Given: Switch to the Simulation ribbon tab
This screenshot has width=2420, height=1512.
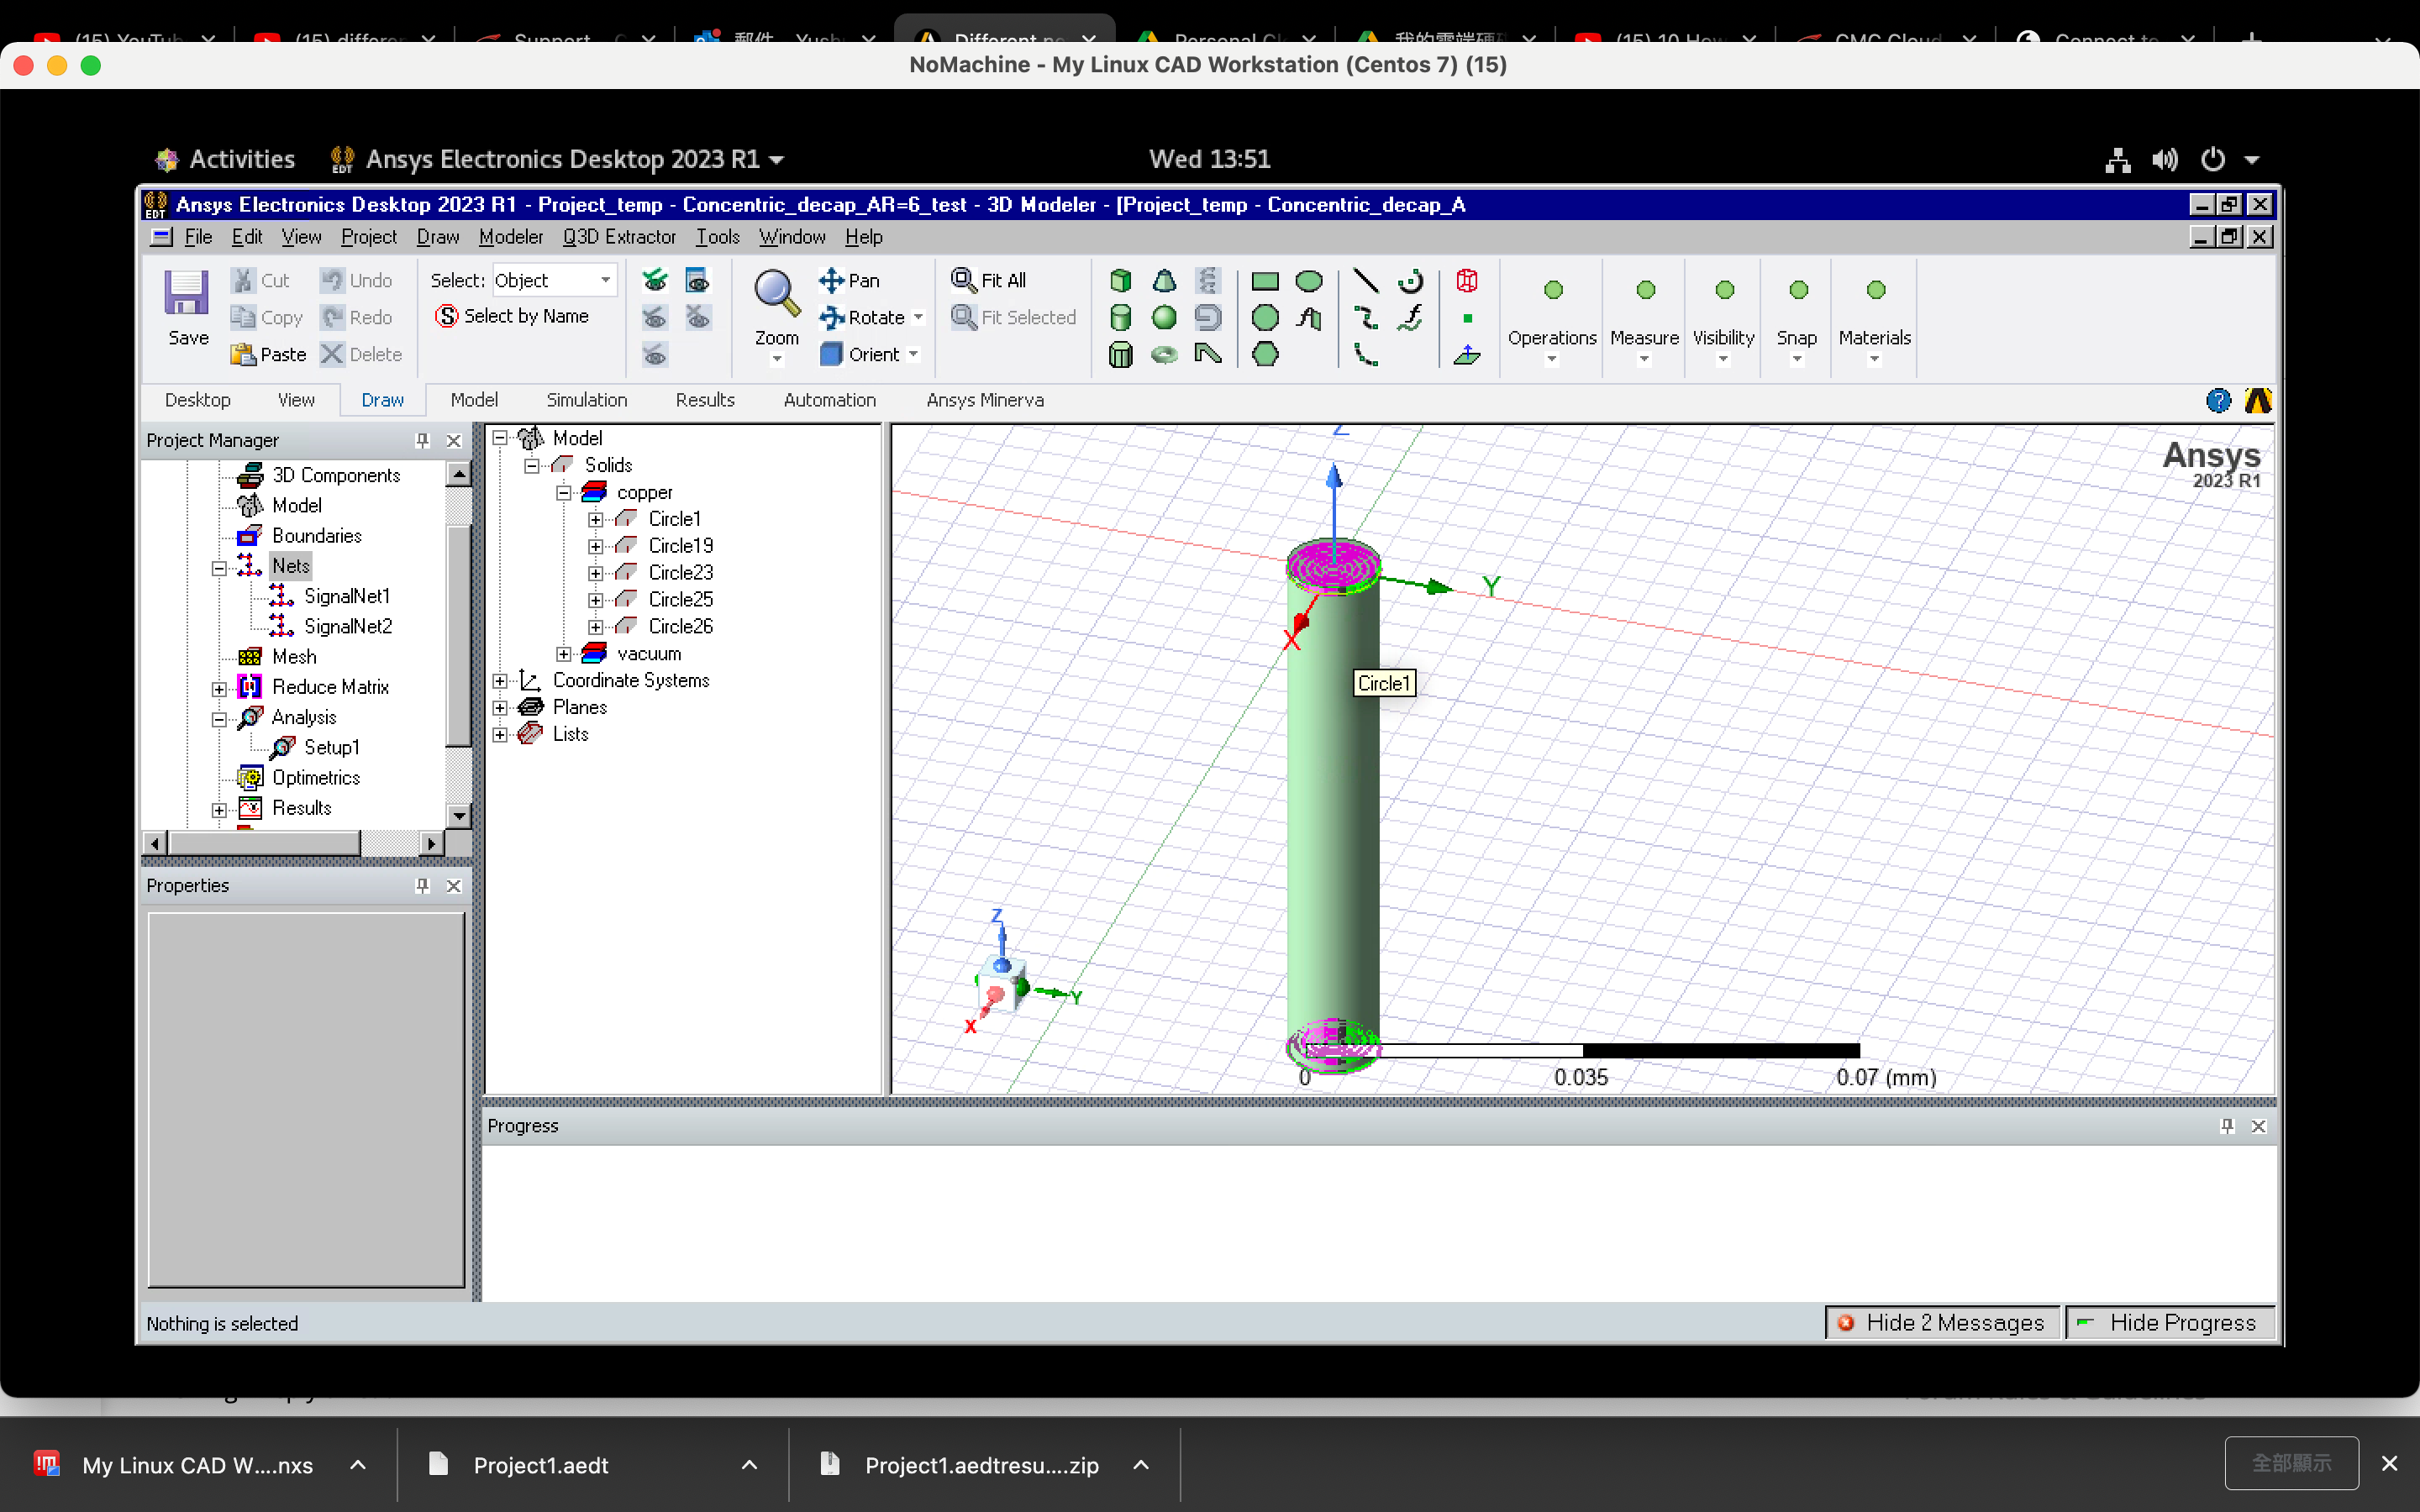Looking at the screenshot, I should click(586, 400).
